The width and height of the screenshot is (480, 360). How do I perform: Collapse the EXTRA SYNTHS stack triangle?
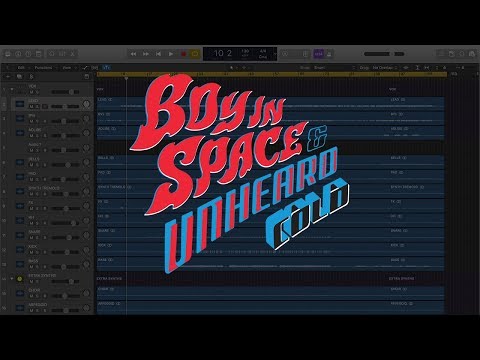coord(12,279)
